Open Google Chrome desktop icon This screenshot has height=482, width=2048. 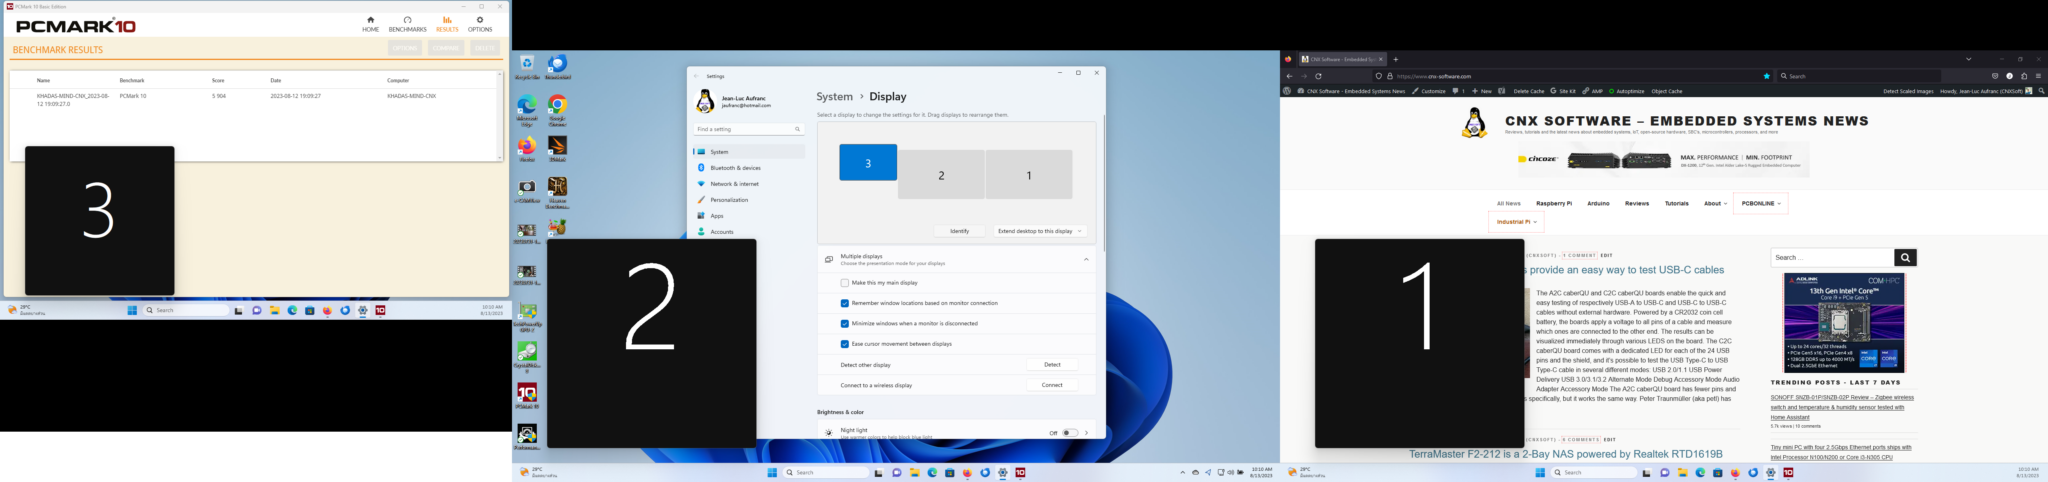point(558,108)
